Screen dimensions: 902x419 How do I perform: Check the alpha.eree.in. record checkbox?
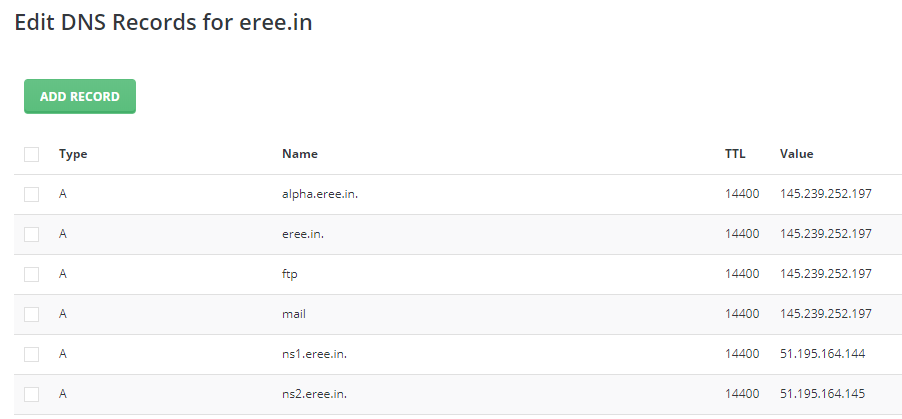(x=32, y=194)
